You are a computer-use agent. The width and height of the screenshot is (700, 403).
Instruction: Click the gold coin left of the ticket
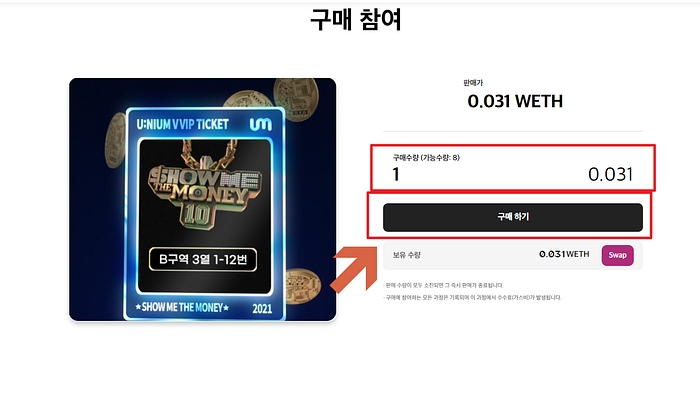coord(115,140)
